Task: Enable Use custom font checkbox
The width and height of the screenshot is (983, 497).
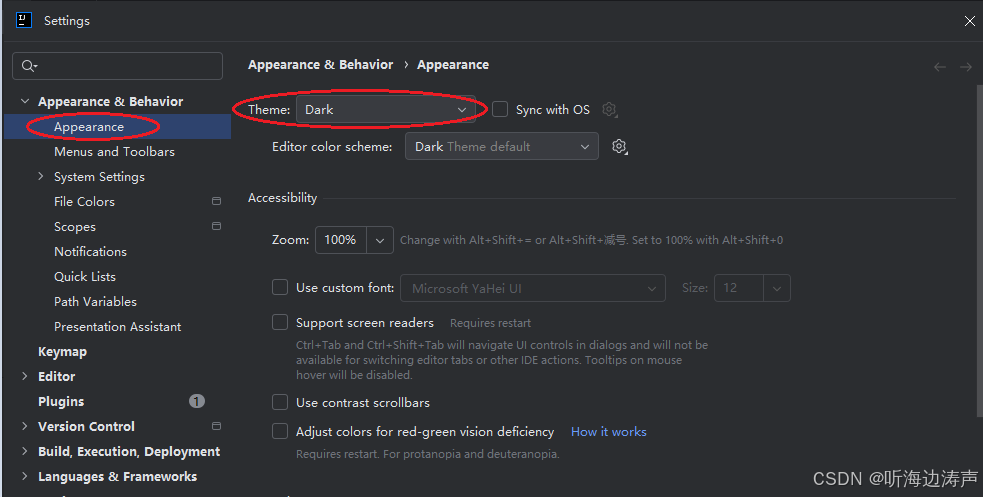Action: click(280, 288)
